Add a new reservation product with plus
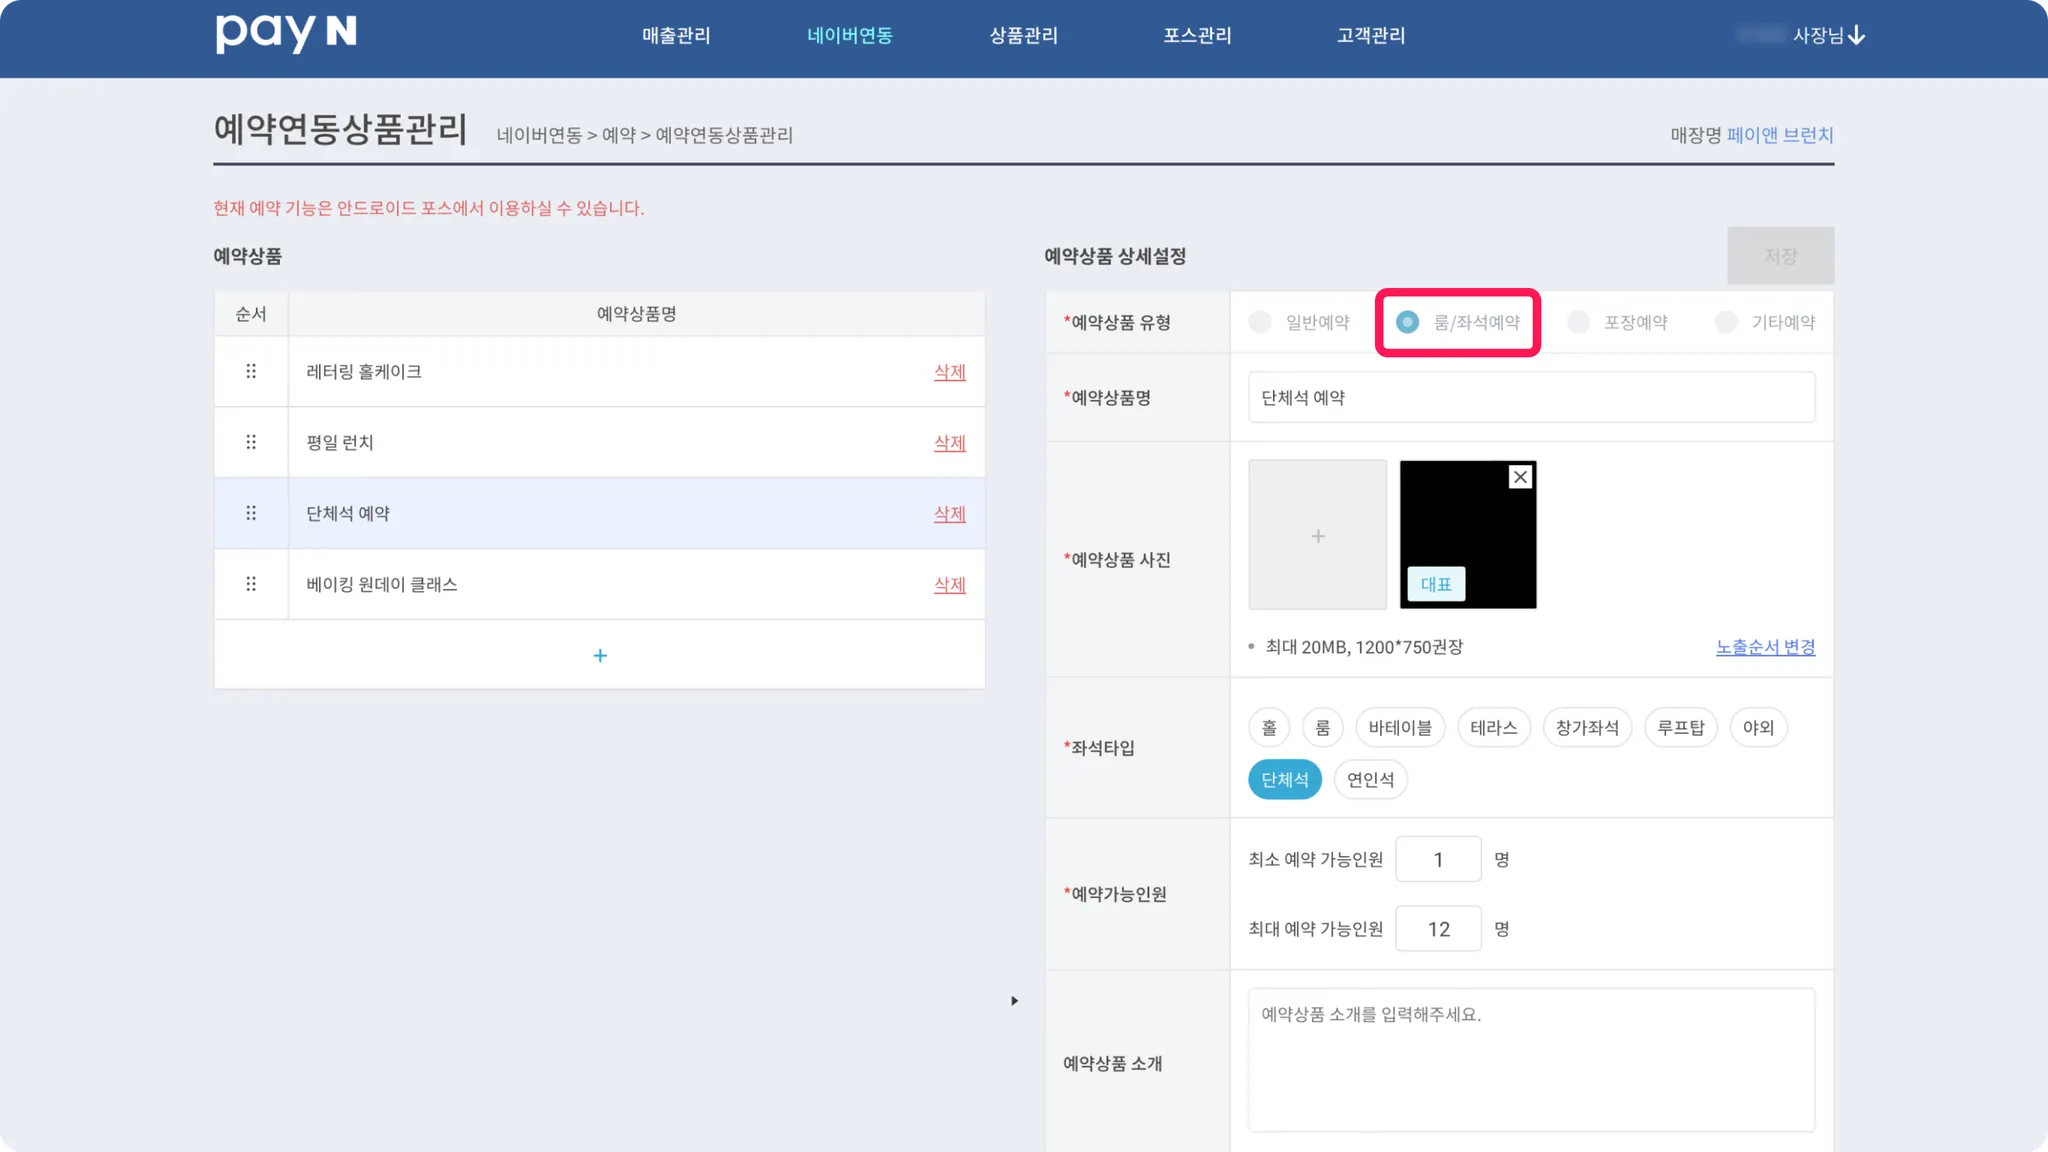Image resolution: width=2048 pixels, height=1152 pixels. tap(600, 655)
